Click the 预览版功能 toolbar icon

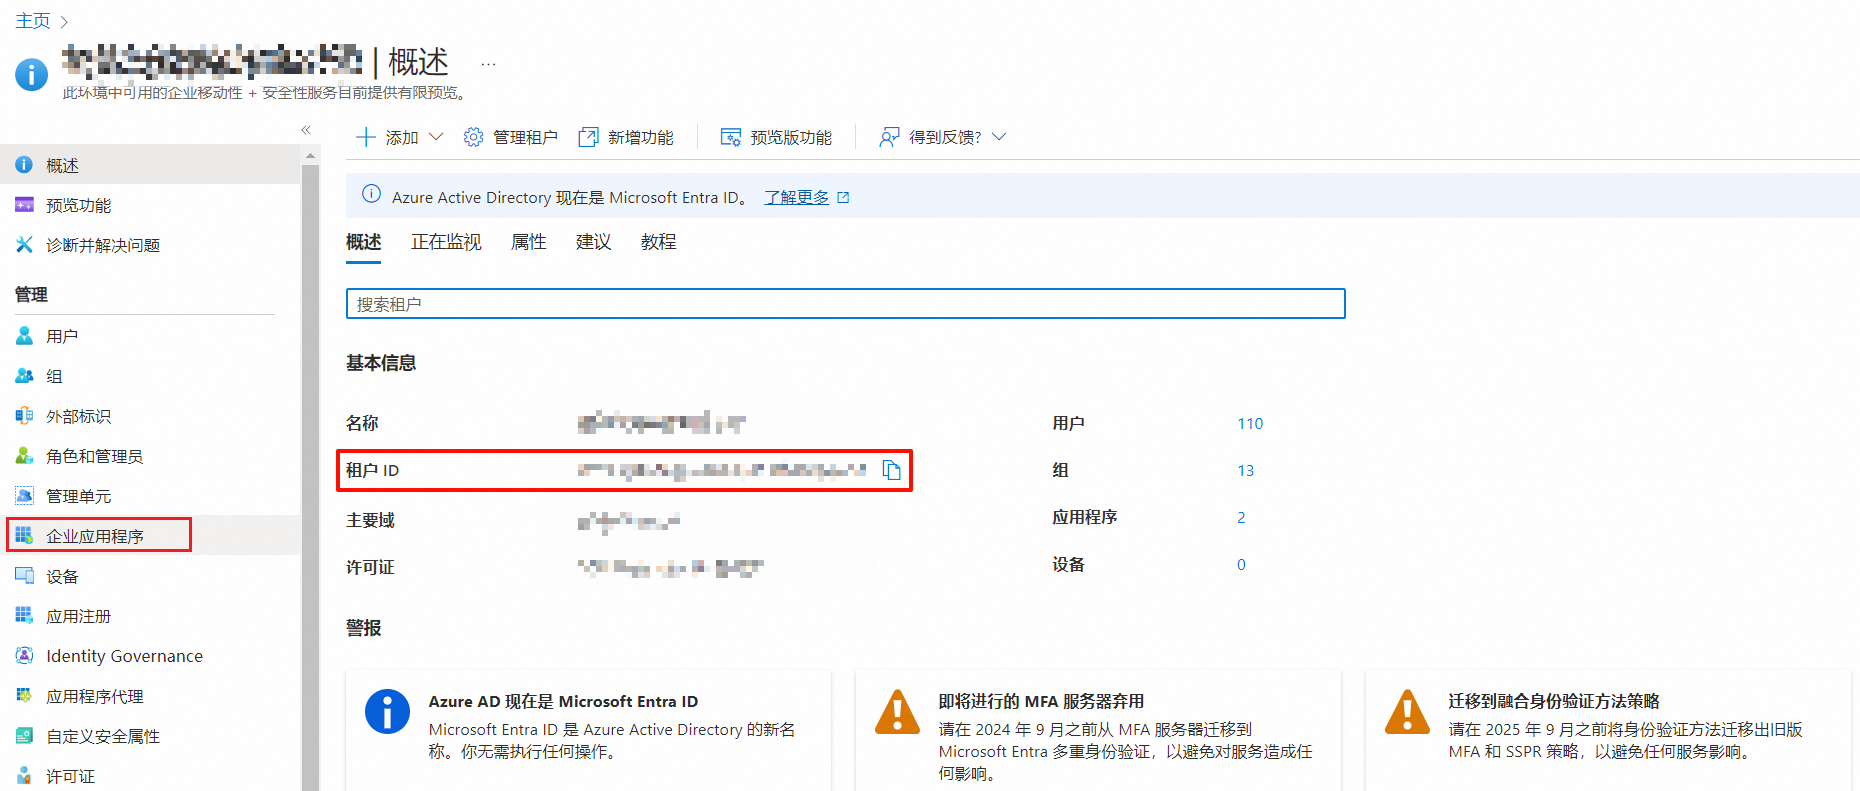tap(731, 137)
